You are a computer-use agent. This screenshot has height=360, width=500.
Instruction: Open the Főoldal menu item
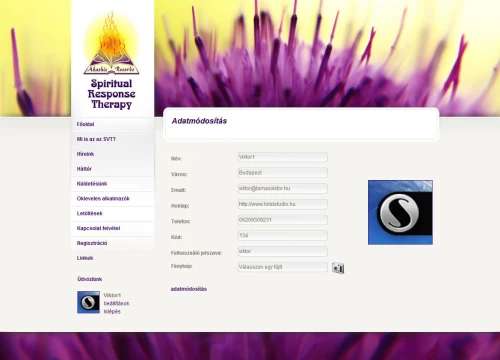pos(85,124)
